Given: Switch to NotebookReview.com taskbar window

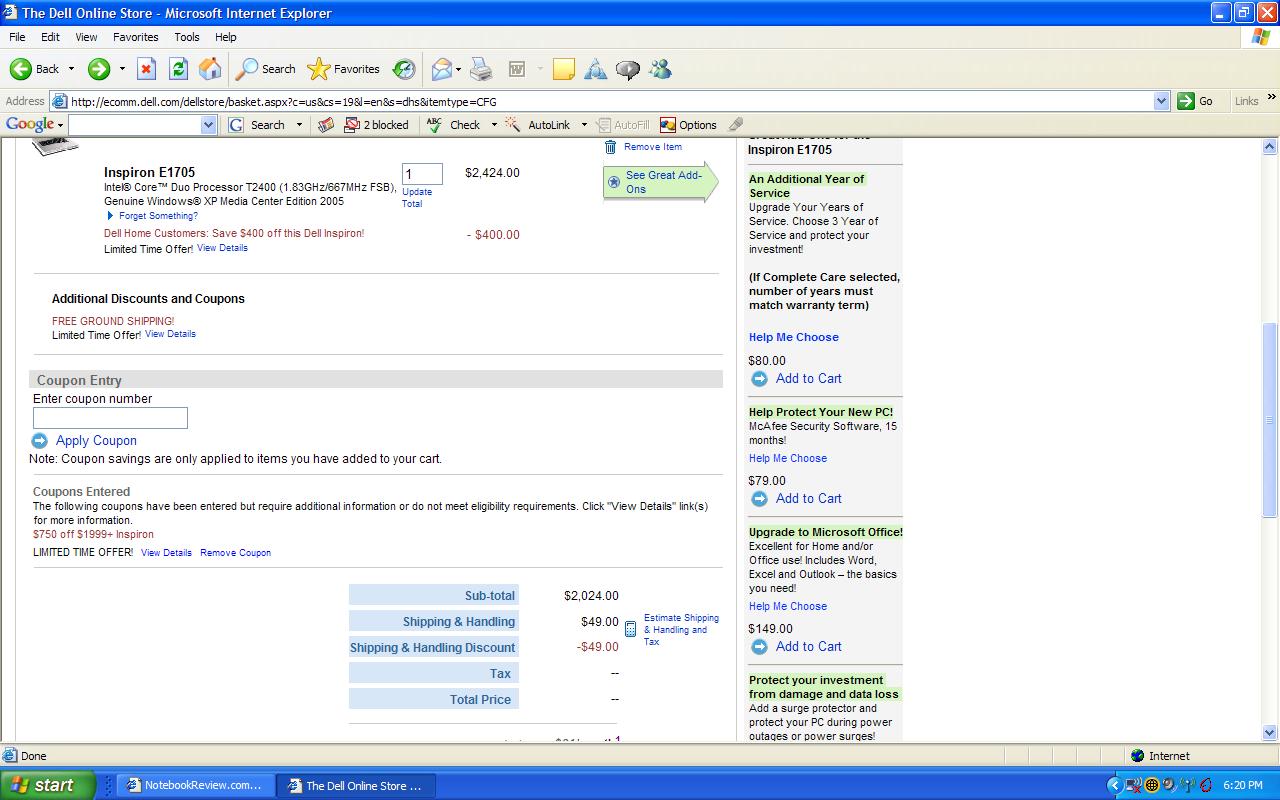Looking at the screenshot, I should point(195,785).
